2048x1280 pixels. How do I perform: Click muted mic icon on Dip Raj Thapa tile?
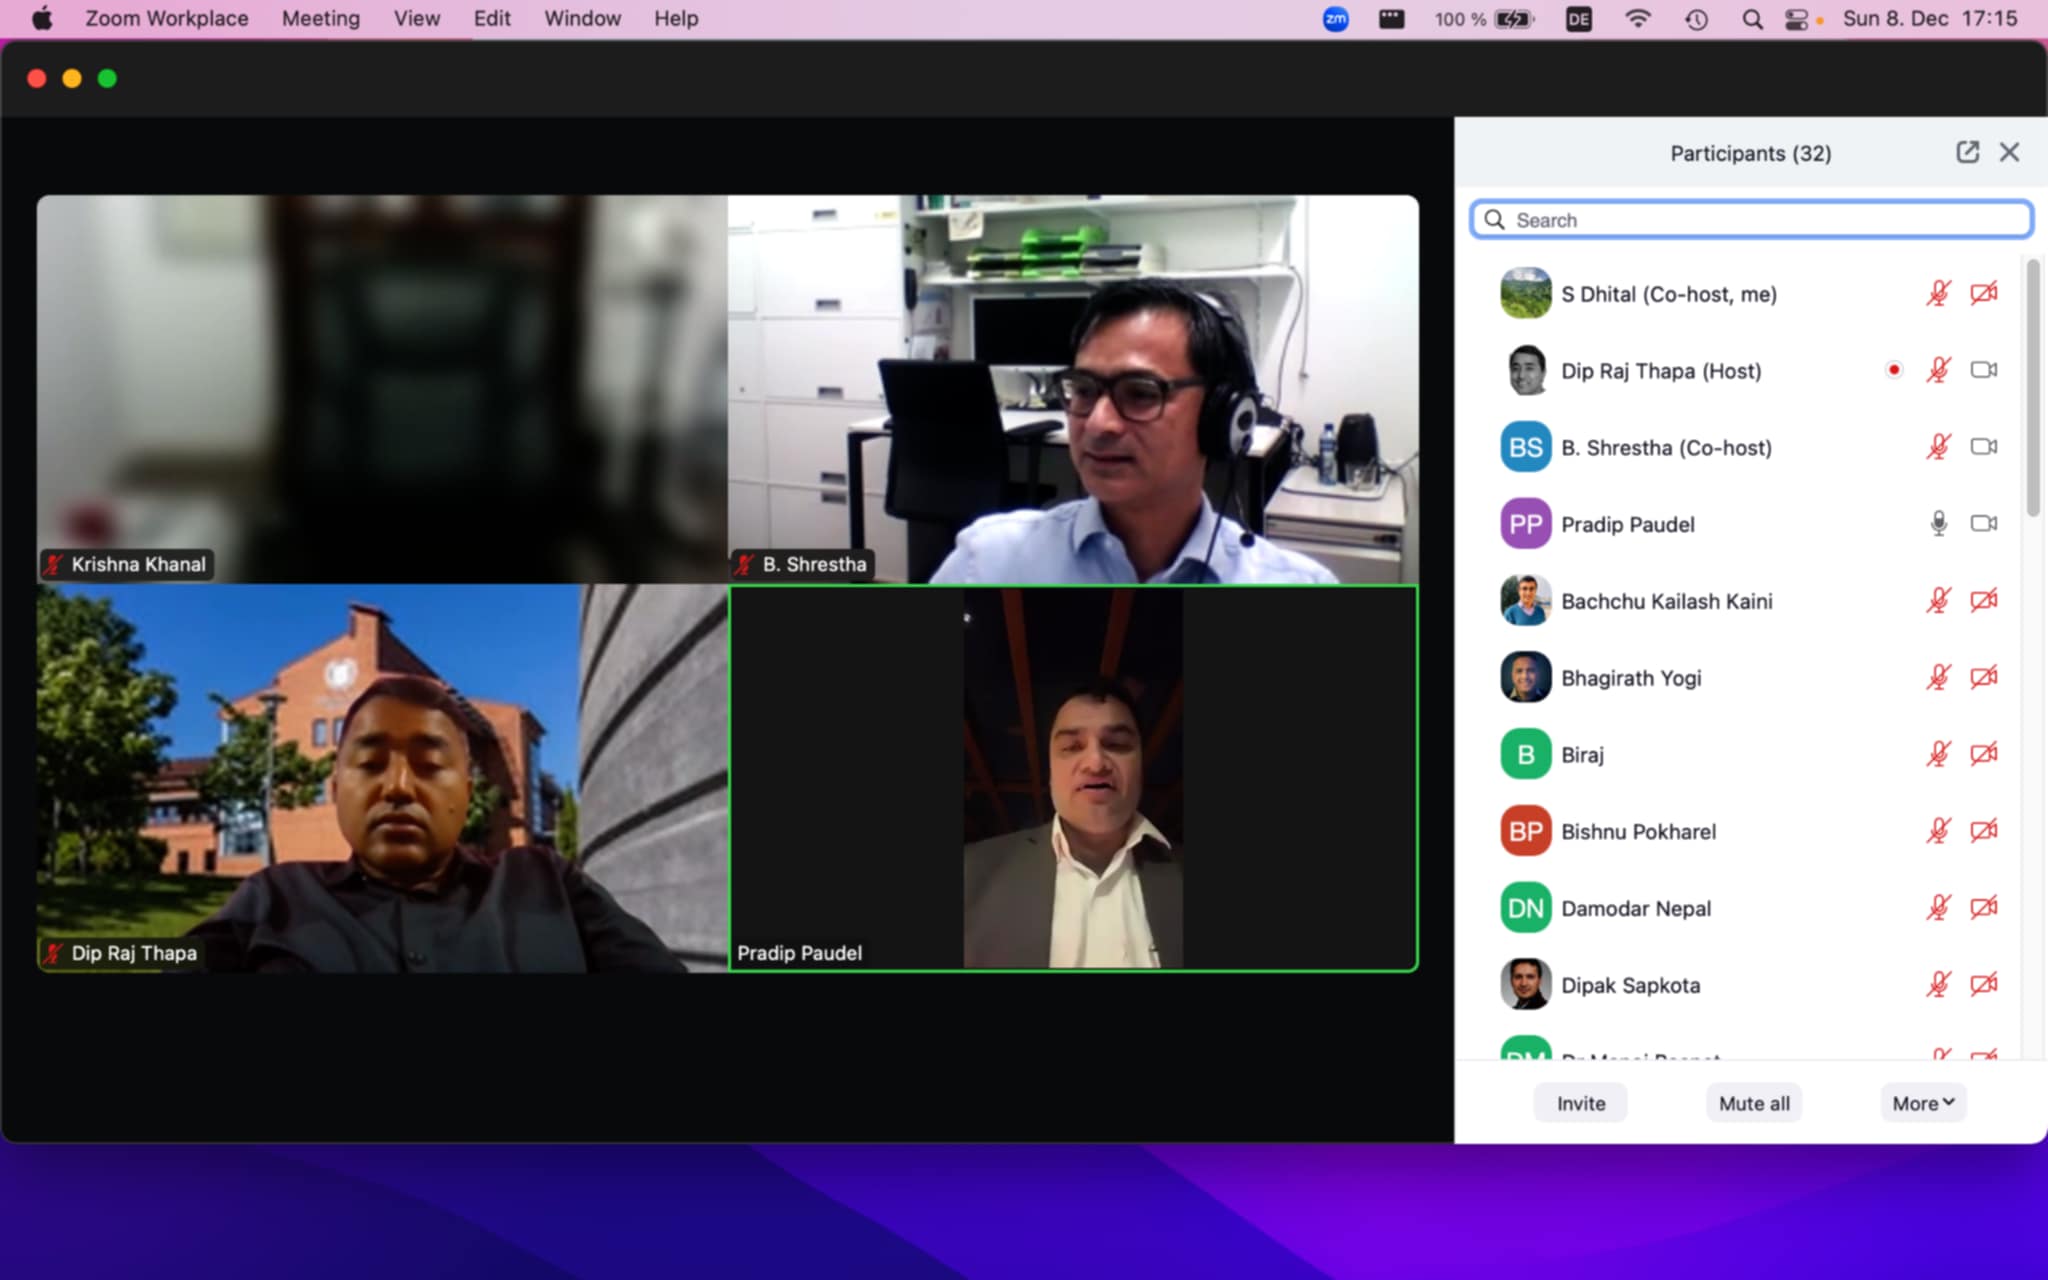pos(53,953)
